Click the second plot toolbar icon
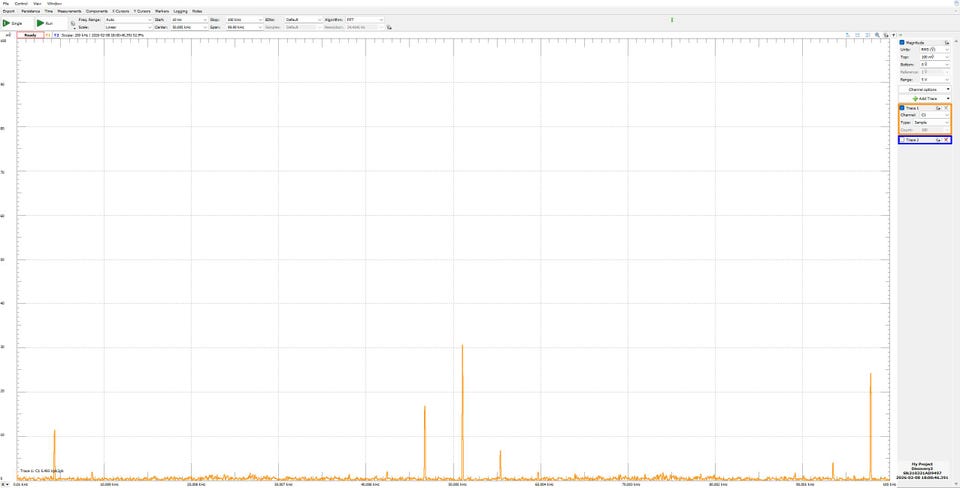Viewport: 960px width, 488px height. (x=858, y=35)
